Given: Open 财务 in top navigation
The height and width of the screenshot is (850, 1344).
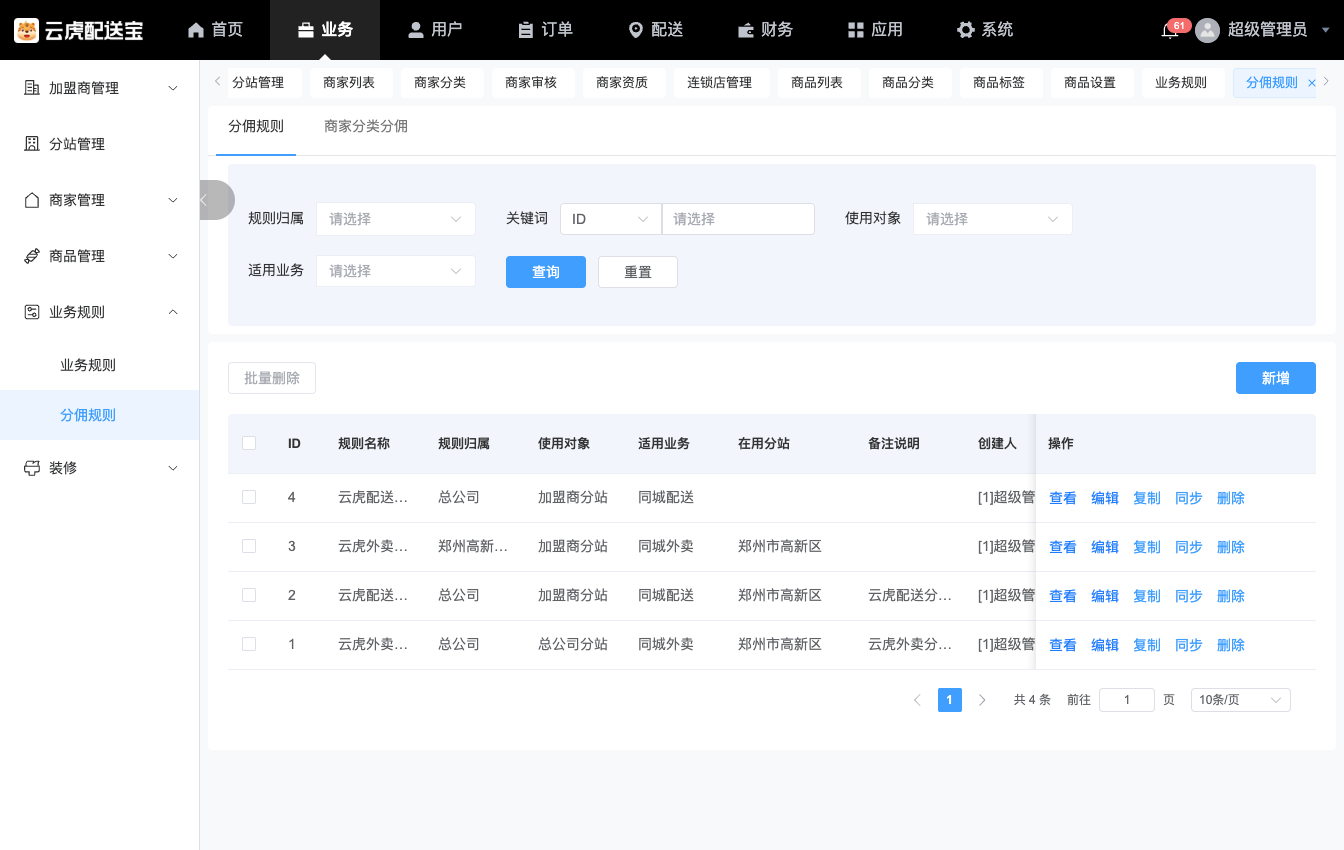Looking at the screenshot, I should [x=765, y=30].
